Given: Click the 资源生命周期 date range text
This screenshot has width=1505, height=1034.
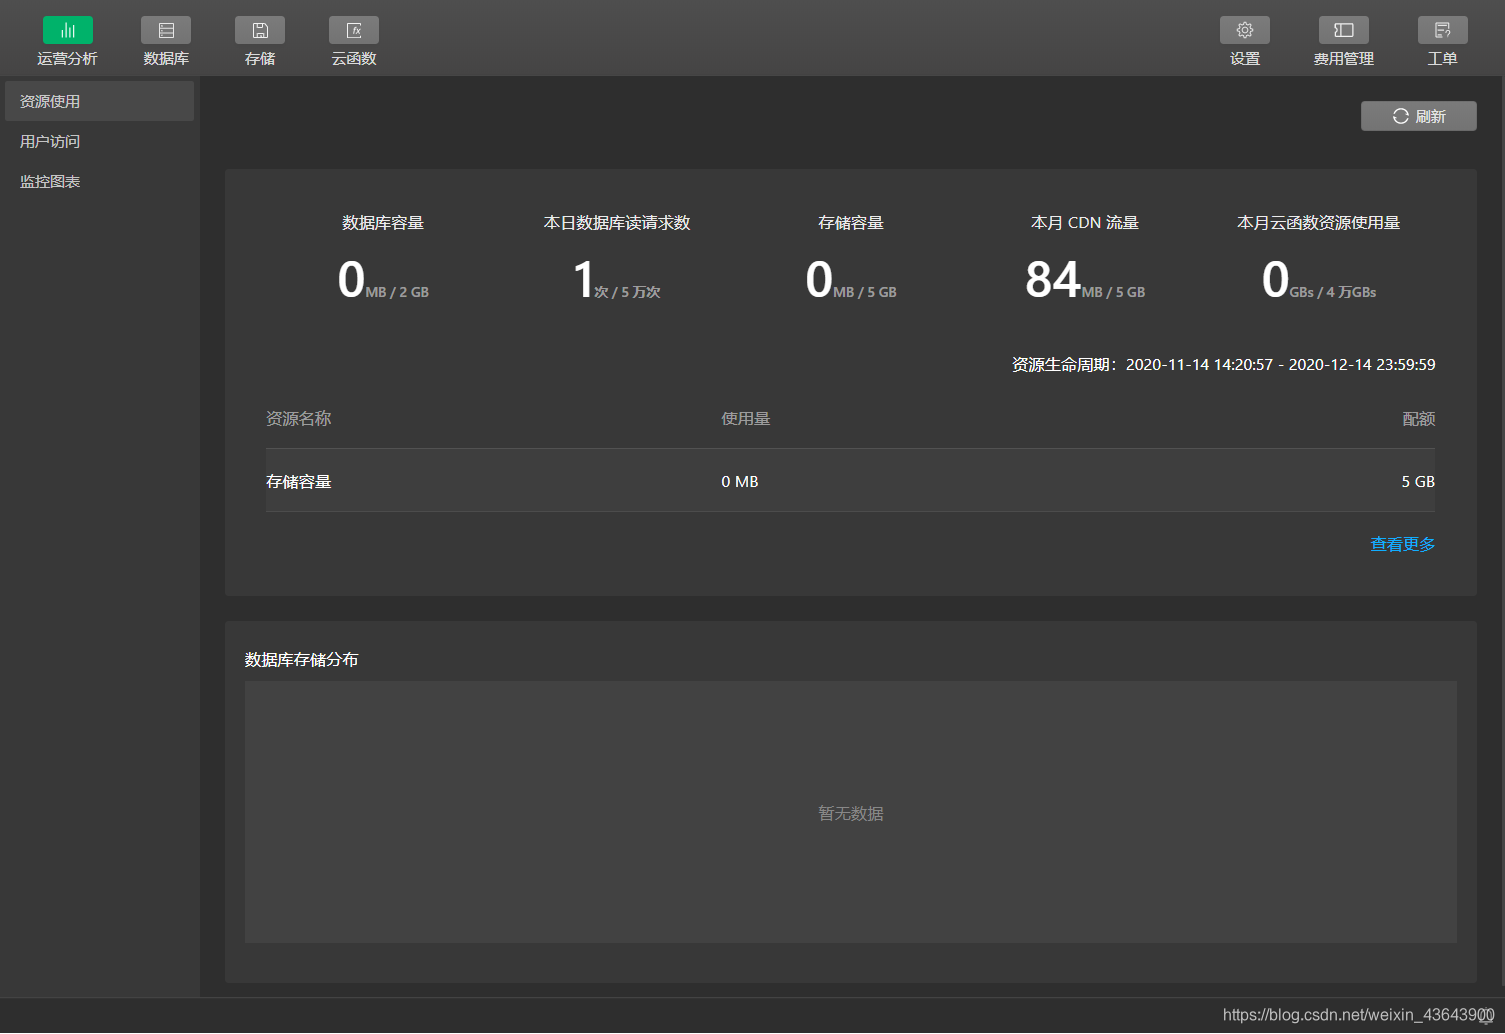Looking at the screenshot, I should click(x=1223, y=365).
